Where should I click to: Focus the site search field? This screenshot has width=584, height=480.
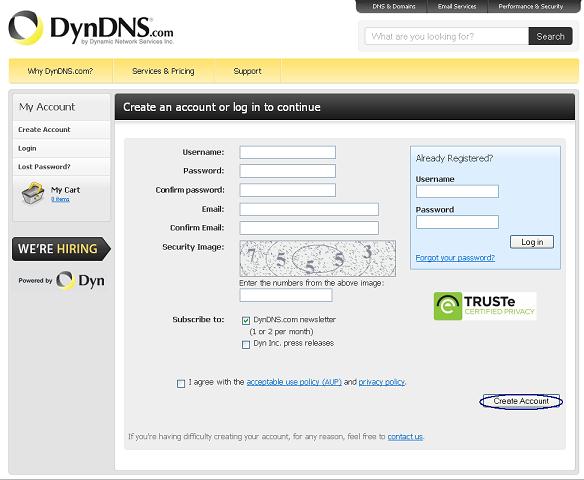click(447, 36)
